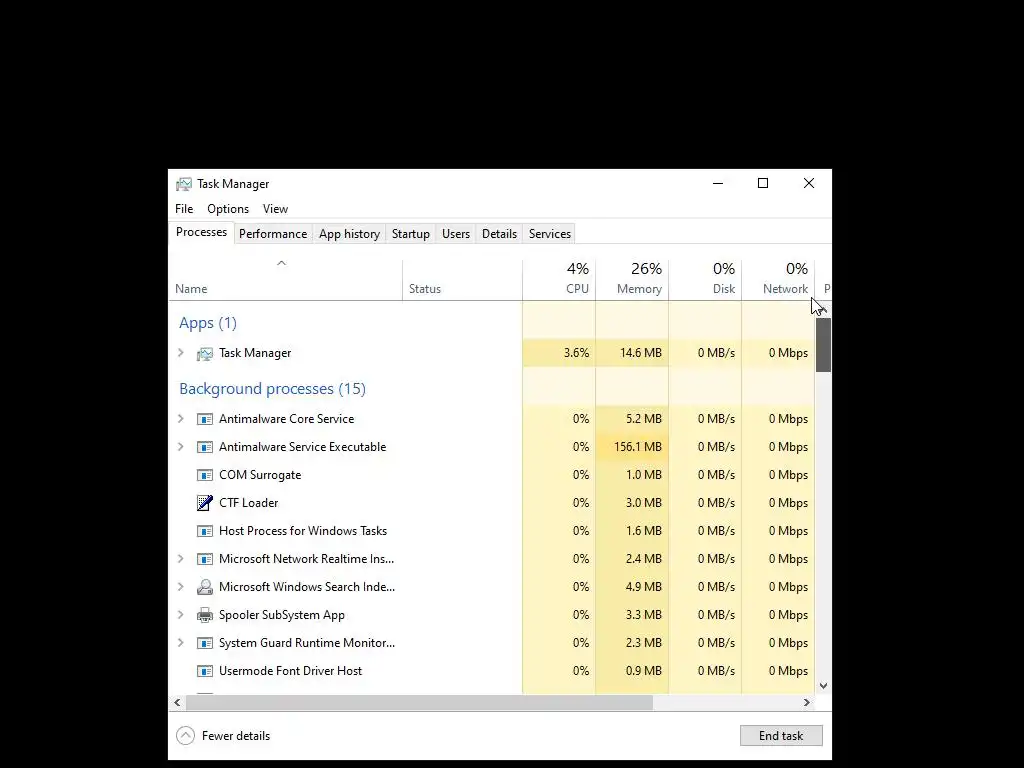The image size is (1024, 768).
Task: Open the Options menu
Action: pyautogui.click(x=228, y=209)
